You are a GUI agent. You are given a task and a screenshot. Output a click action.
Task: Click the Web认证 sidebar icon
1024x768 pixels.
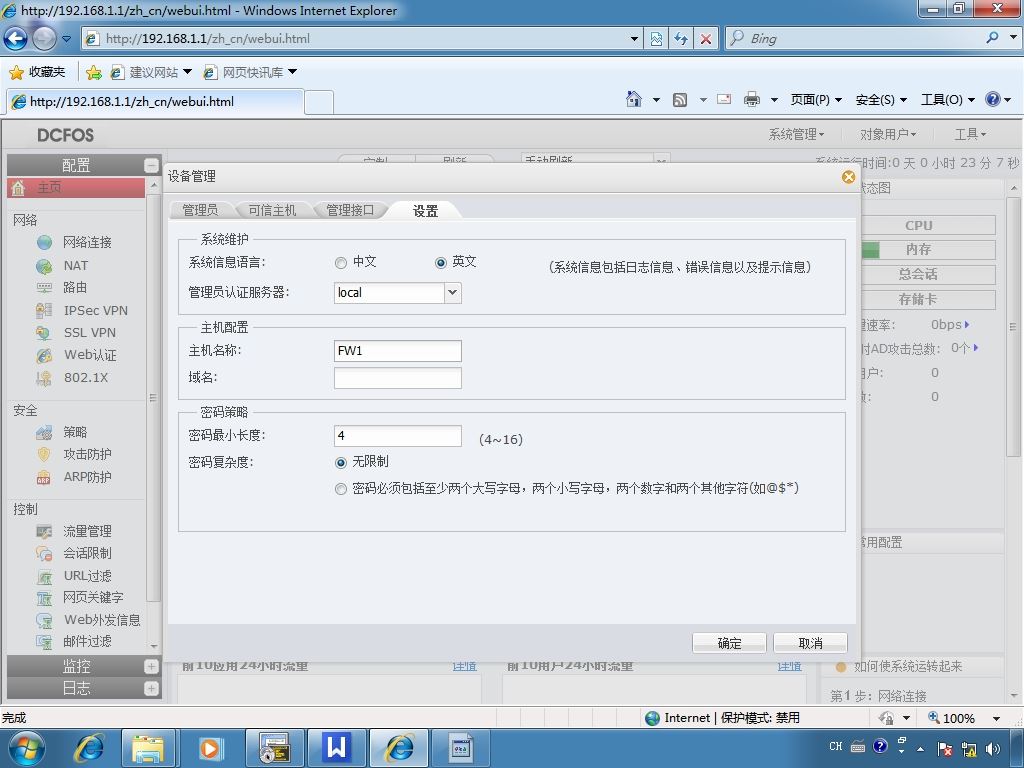[44, 355]
